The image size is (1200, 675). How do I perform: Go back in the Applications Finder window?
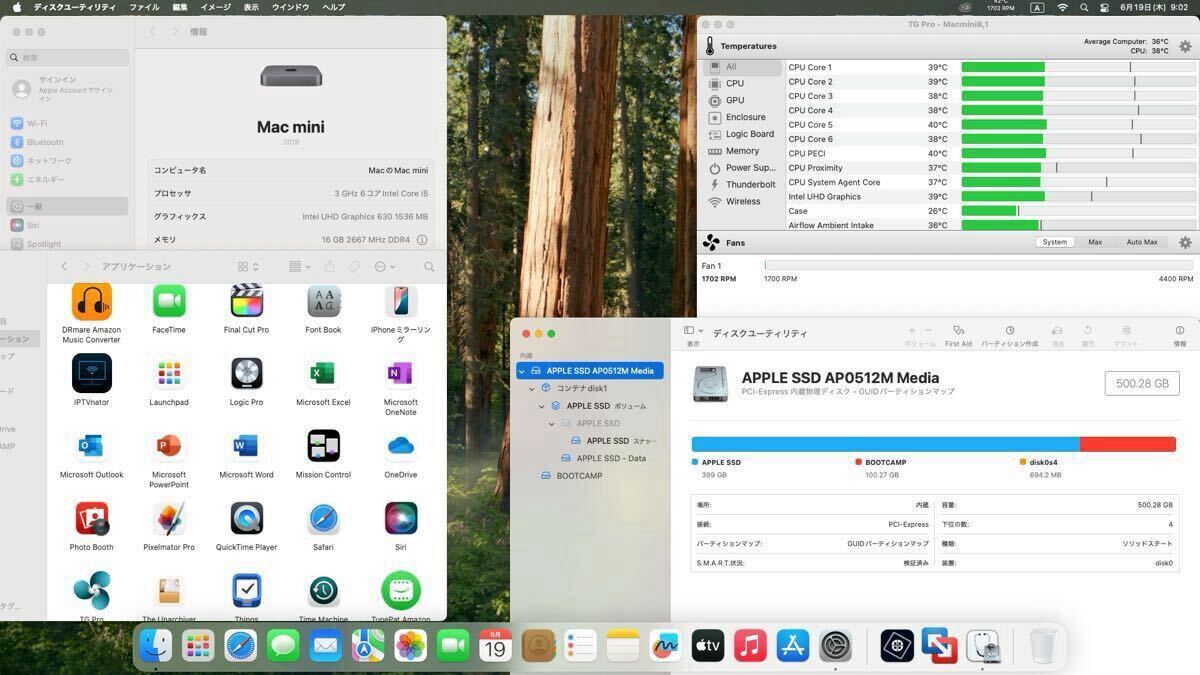pos(64,267)
